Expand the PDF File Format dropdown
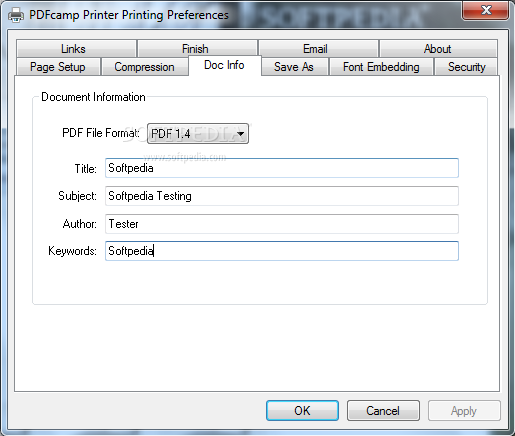Image resolution: width=515 pixels, height=436 pixels. tap(198, 134)
